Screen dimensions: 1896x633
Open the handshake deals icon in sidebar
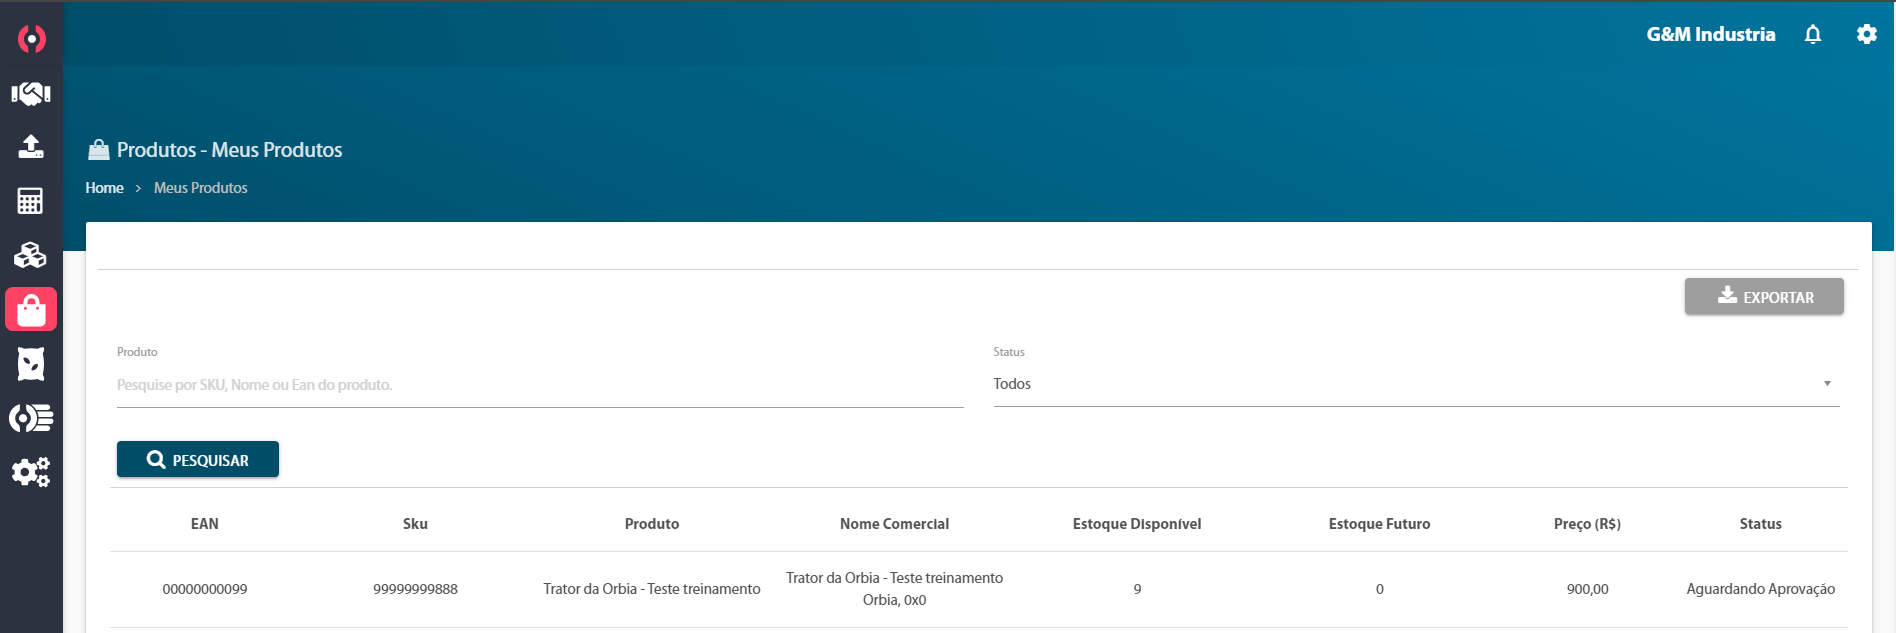[31, 94]
